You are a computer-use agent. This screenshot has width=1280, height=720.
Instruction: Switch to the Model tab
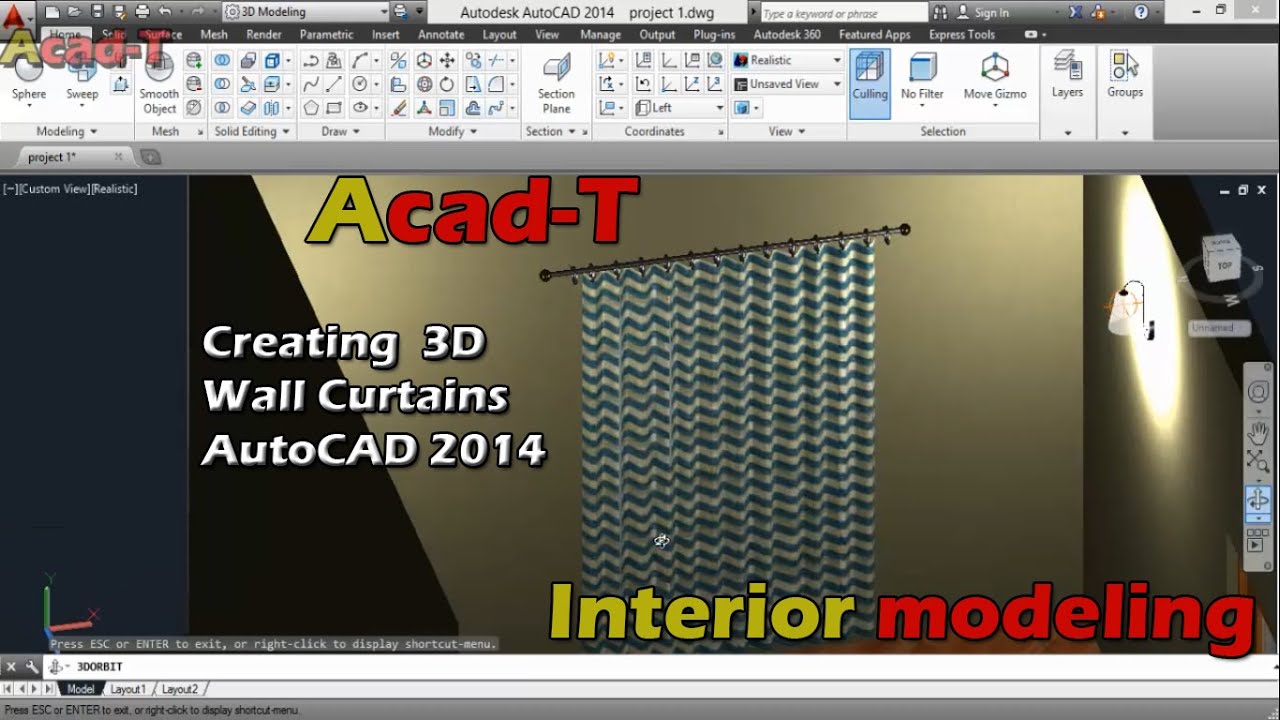(x=80, y=689)
